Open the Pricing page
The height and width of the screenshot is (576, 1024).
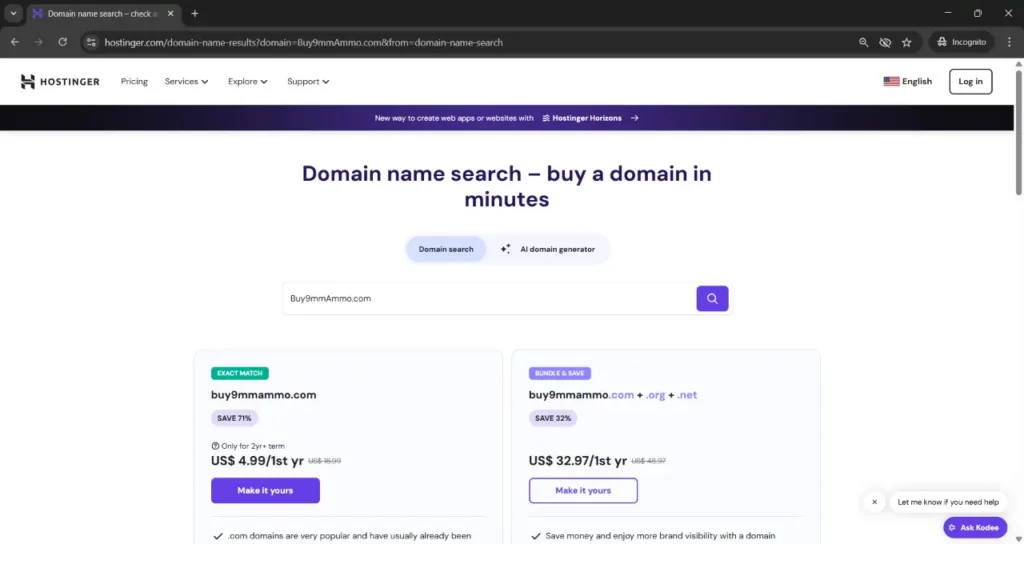click(x=134, y=82)
